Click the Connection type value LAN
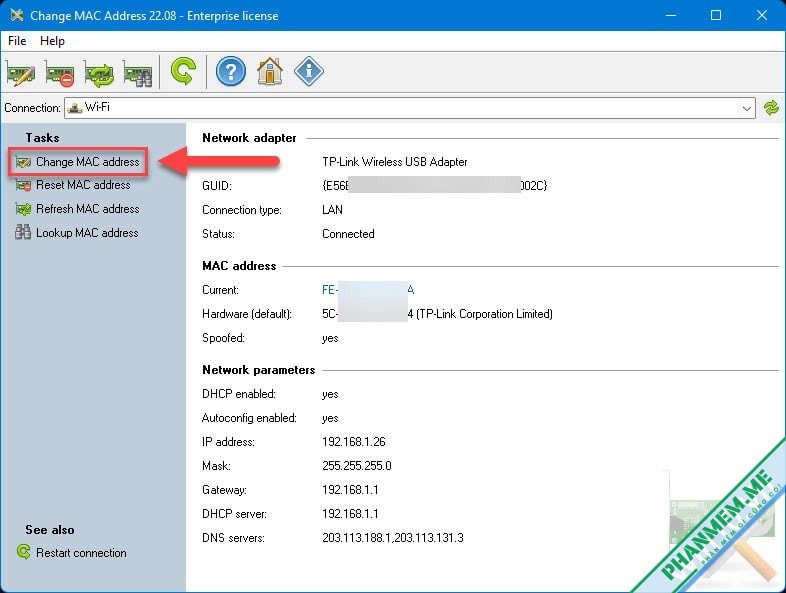The height and width of the screenshot is (593, 786). (332, 210)
